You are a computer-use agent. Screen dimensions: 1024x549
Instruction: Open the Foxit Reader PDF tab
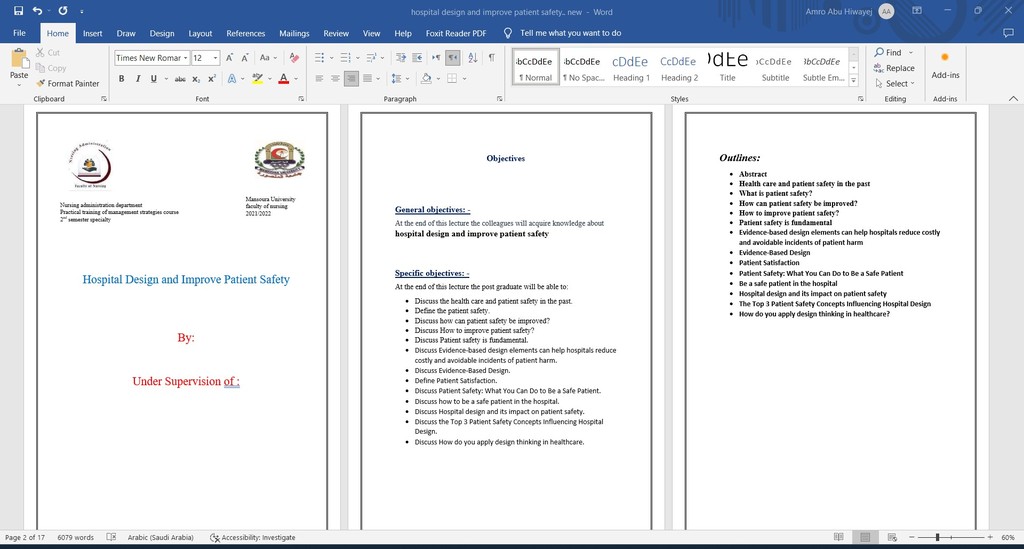click(456, 33)
